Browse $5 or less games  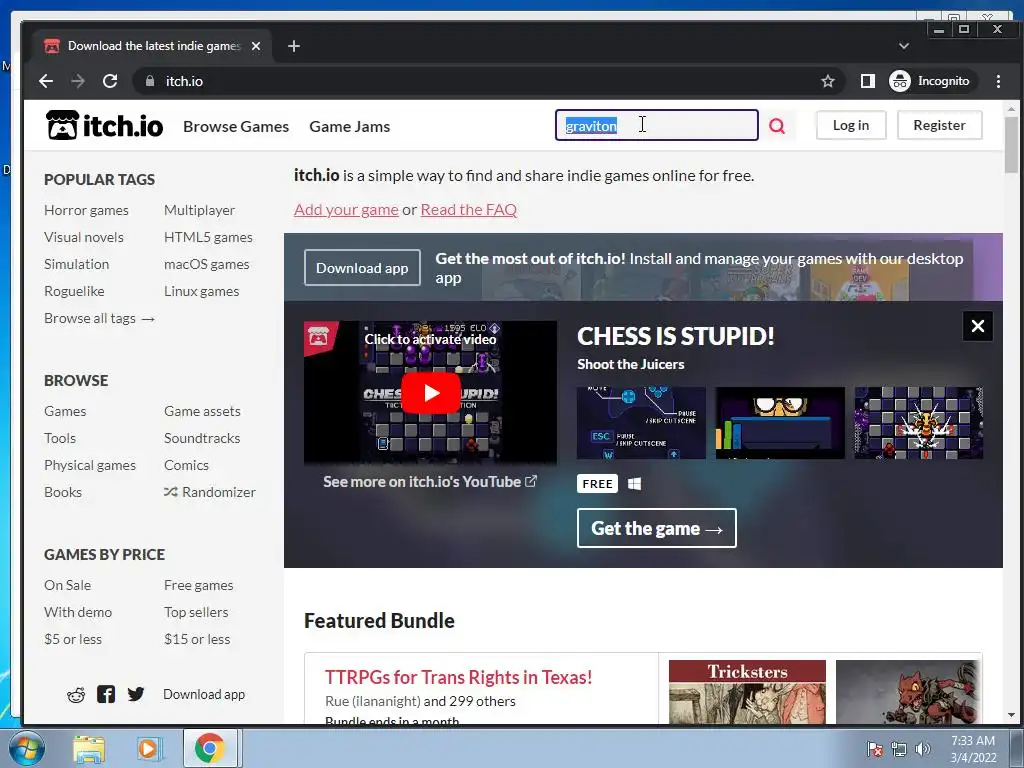[x=72, y=639]
